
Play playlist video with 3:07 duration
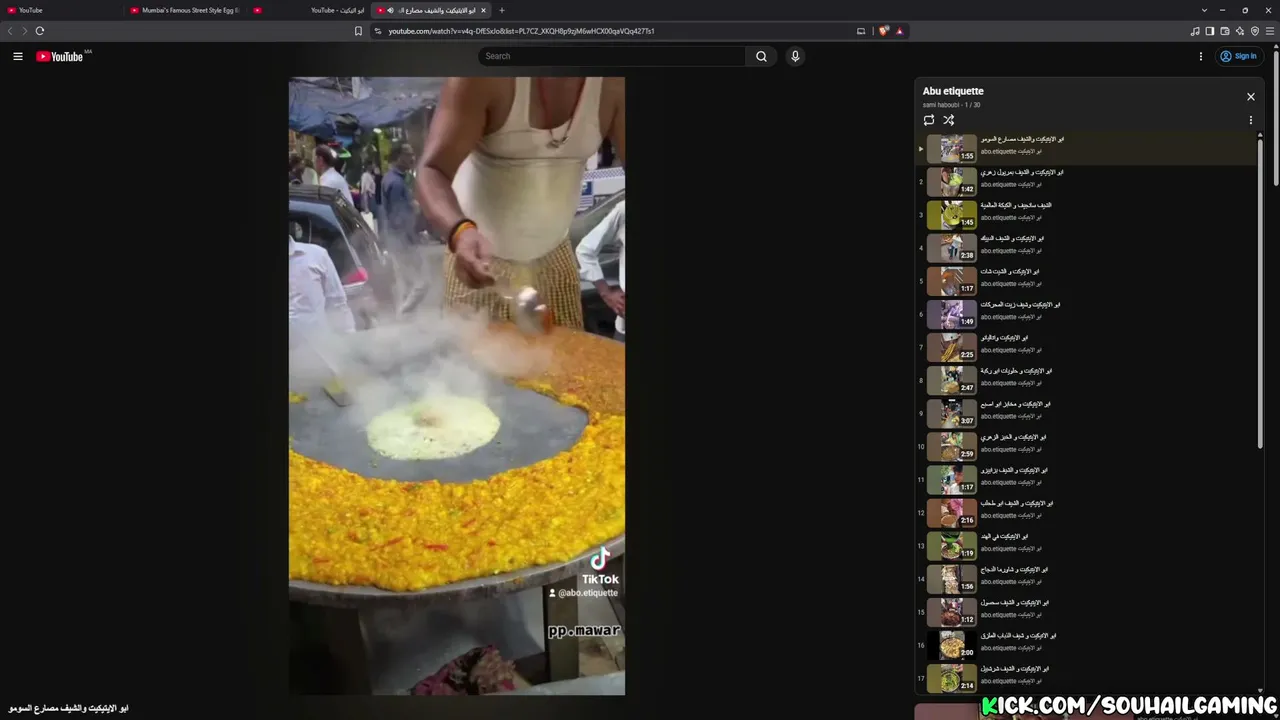(x=1085, y=413)
